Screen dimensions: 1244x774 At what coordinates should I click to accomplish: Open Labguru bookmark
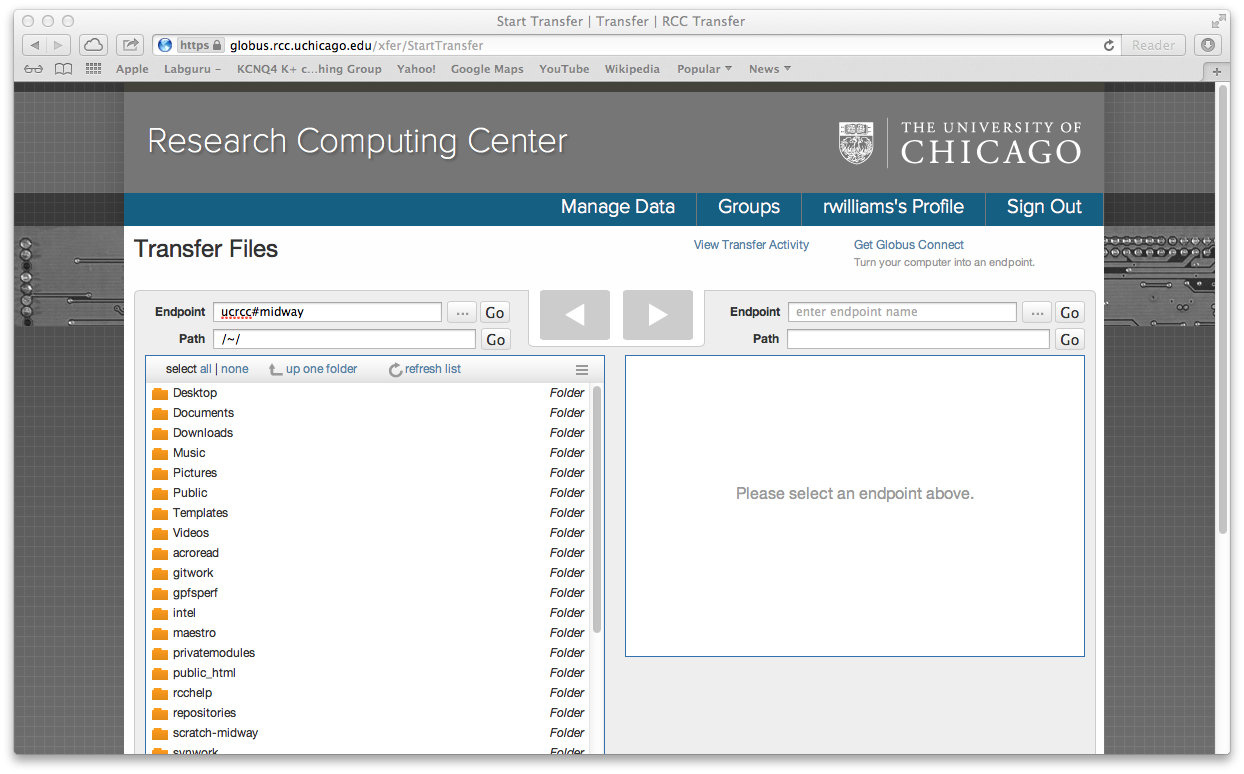coord(192,69)
